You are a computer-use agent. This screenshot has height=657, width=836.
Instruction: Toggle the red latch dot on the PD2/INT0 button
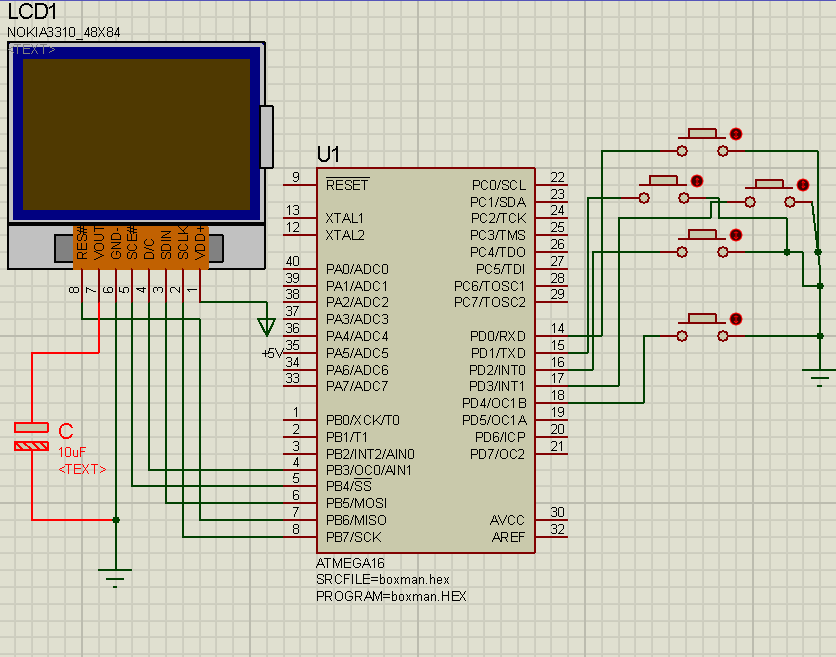pyautogui.click(x=736, y=235)
